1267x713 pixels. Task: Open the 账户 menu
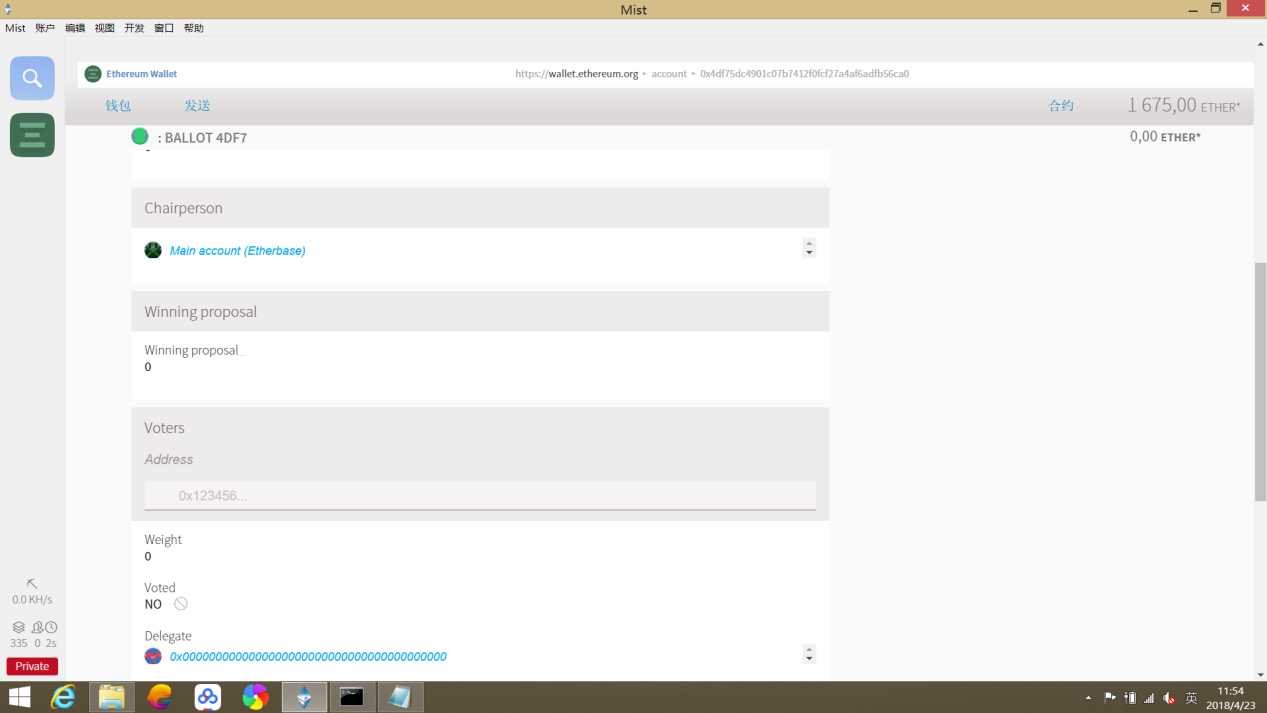click(x=45, y=28)
